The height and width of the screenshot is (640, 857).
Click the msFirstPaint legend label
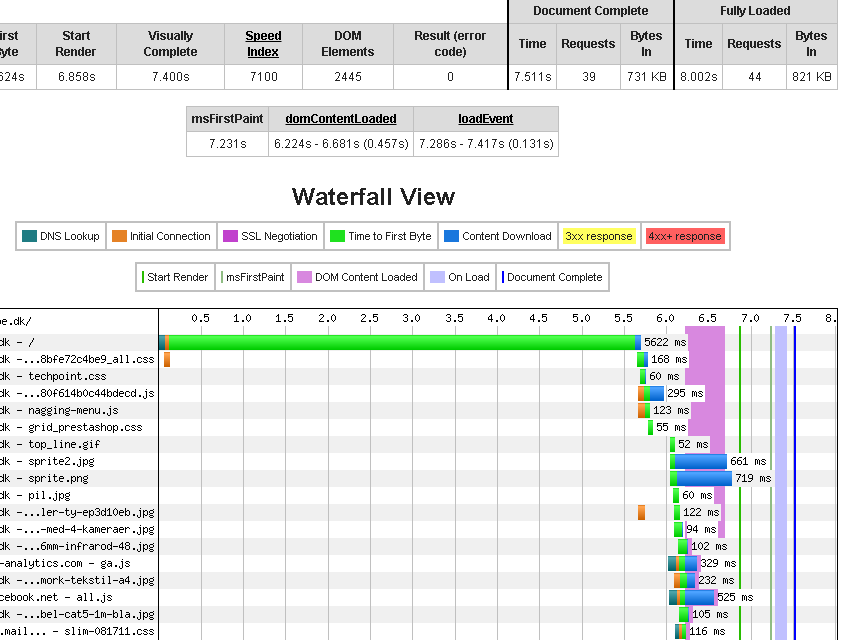click(255, 277)
